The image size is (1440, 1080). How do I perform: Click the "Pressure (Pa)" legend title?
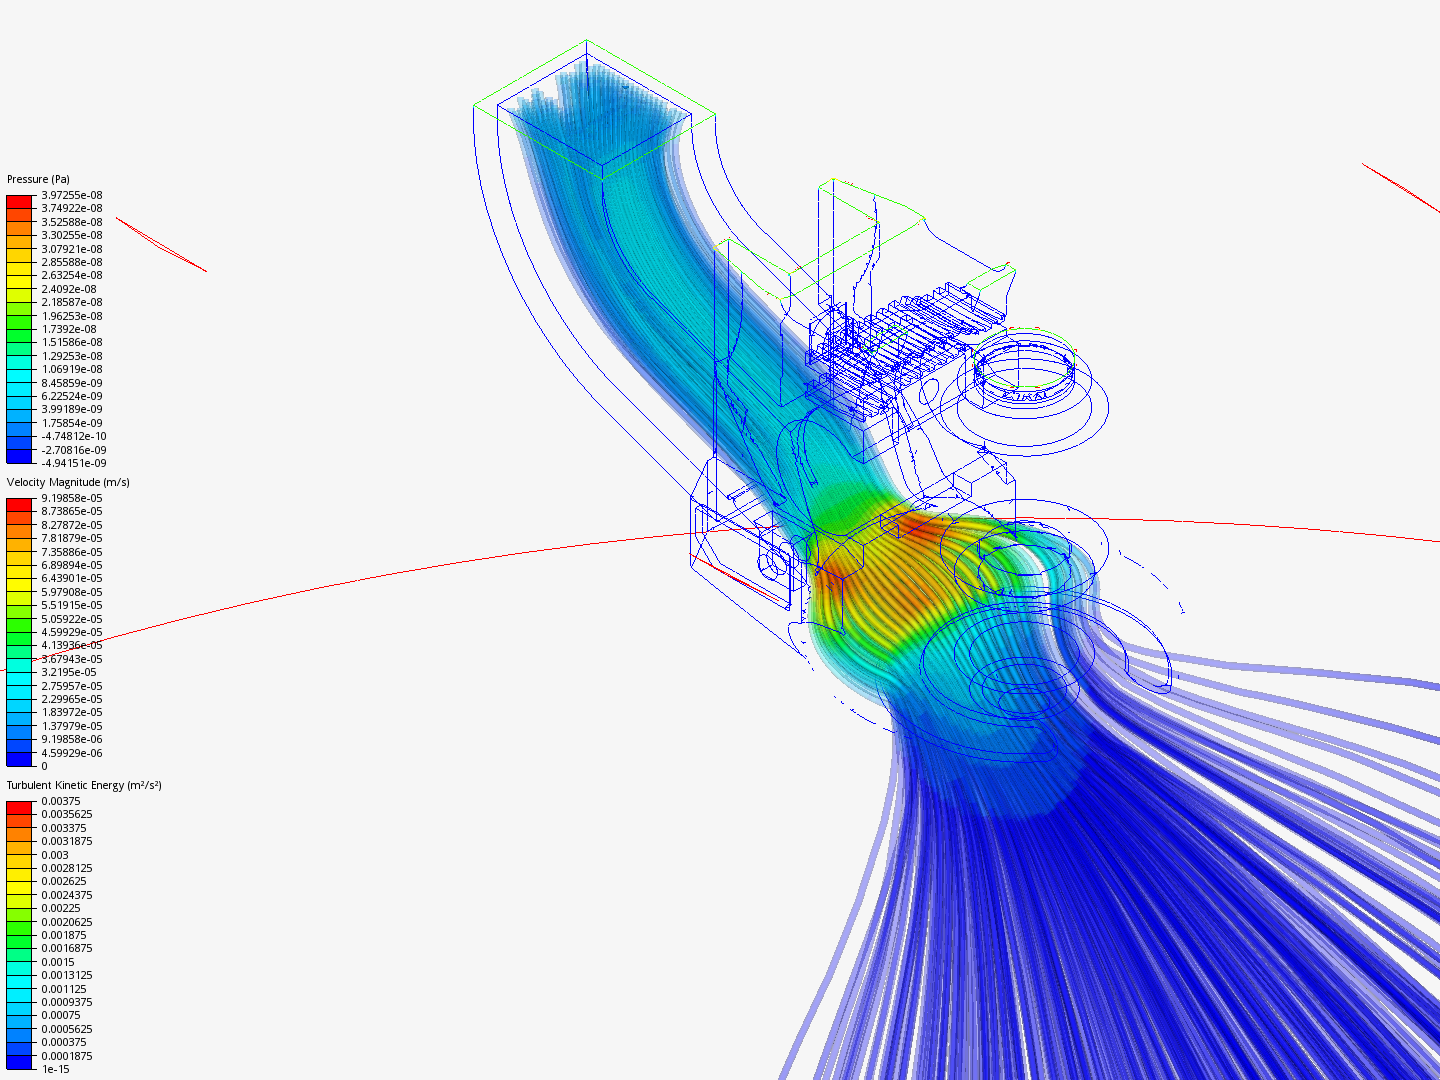click(38, 180)
